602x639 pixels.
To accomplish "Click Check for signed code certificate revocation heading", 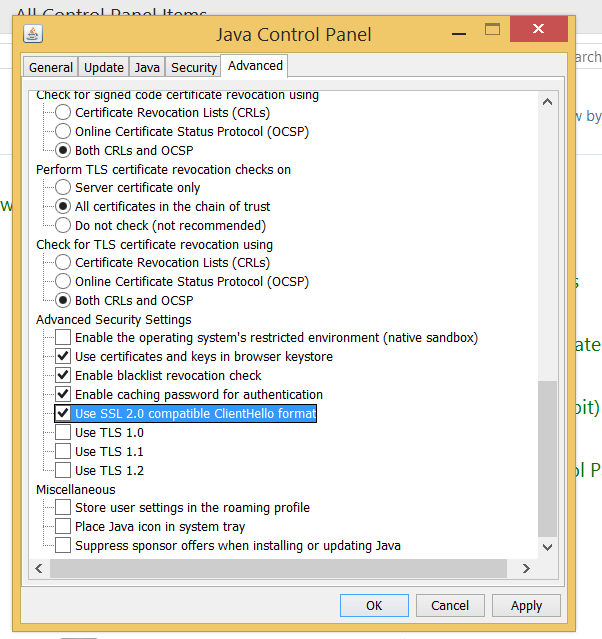I will pyautogui.click(x=177, y=95).
